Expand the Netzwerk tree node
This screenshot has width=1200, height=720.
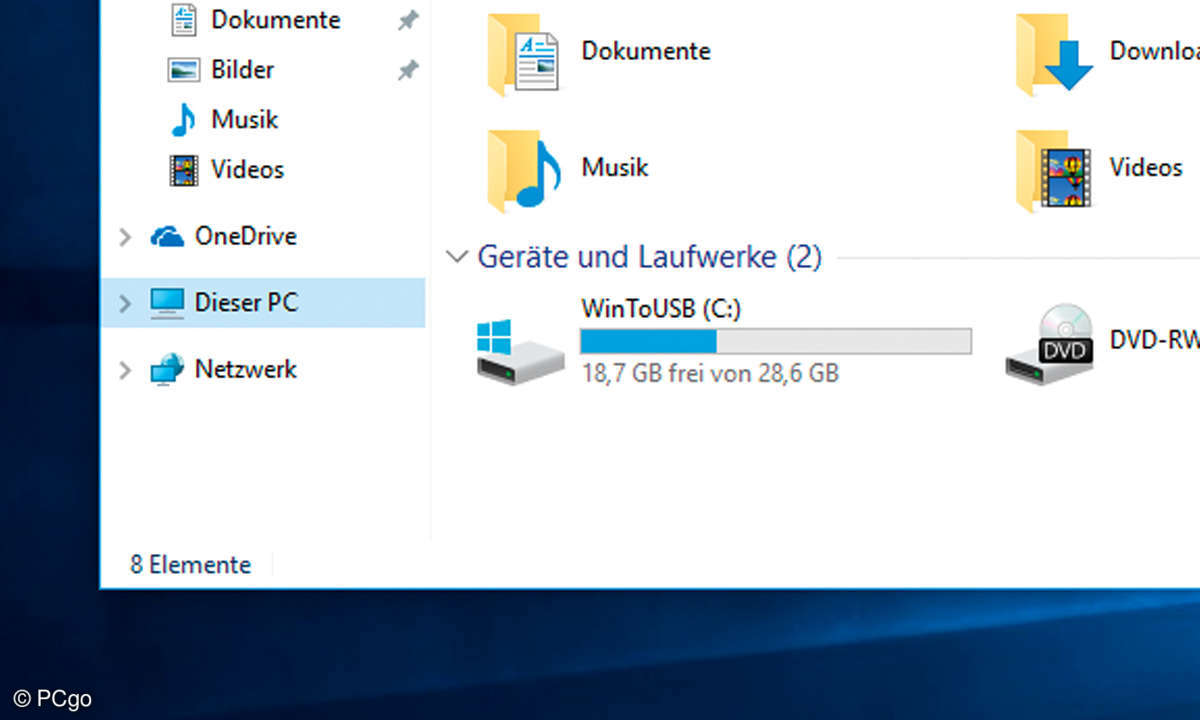click(x=125, y=370)
